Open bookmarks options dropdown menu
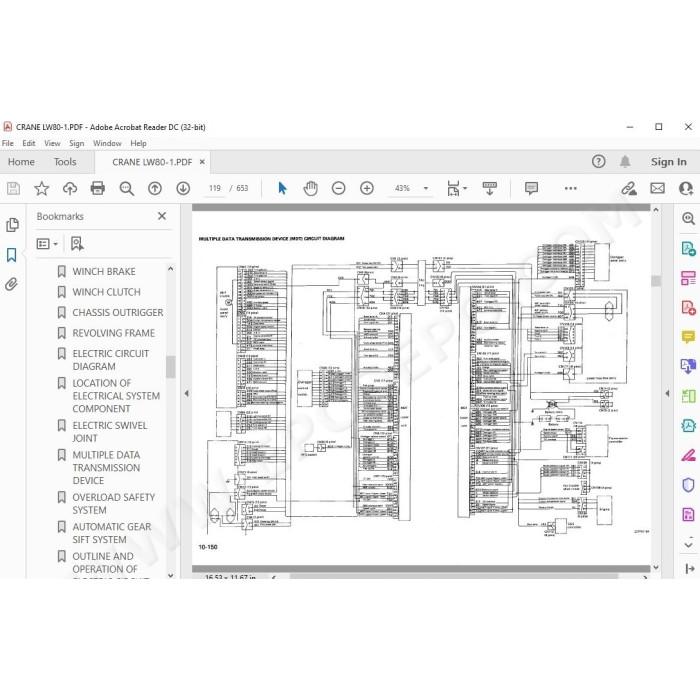The height and width of the screenshot is (700, 700). pos(47,244)
